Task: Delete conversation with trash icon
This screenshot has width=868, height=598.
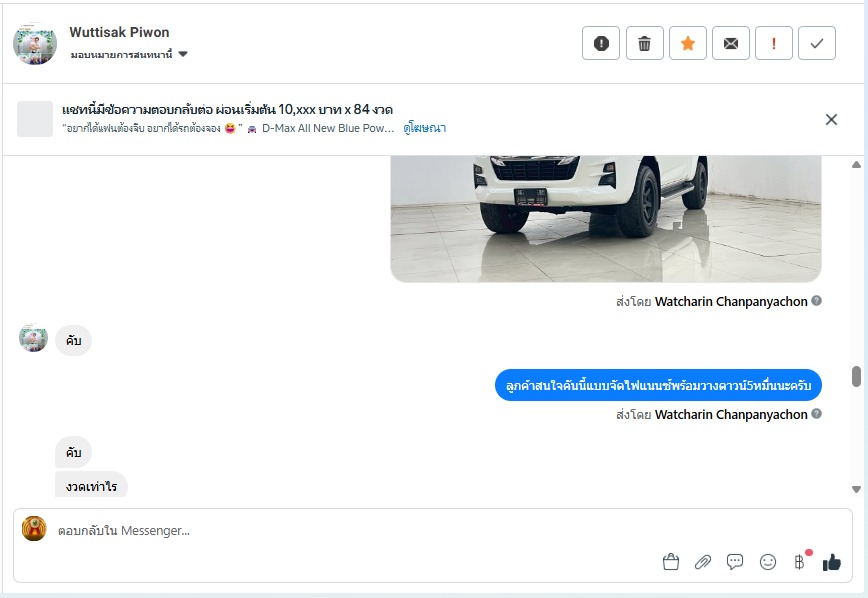Action: pos(644,43)
